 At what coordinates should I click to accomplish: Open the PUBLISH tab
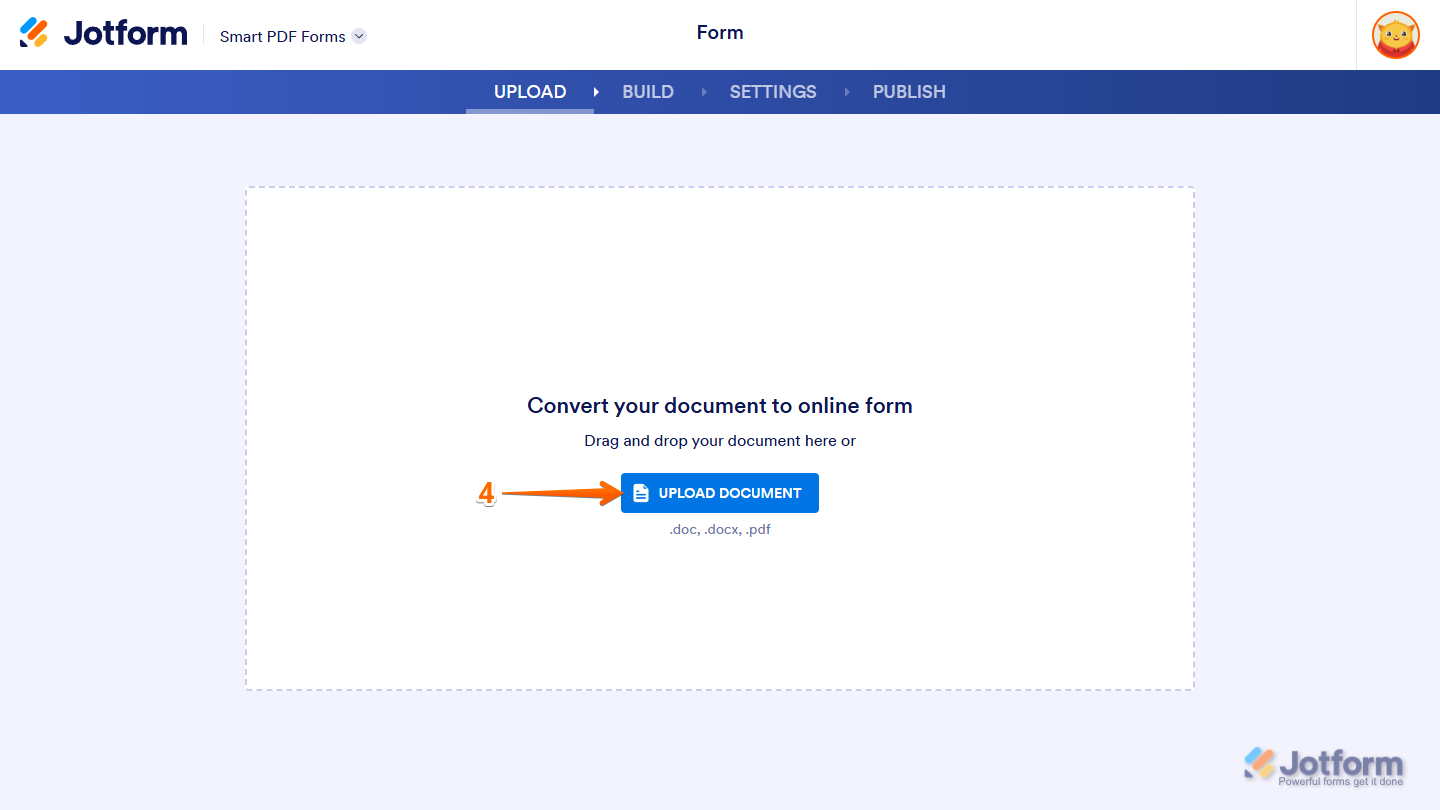[909, 92]
